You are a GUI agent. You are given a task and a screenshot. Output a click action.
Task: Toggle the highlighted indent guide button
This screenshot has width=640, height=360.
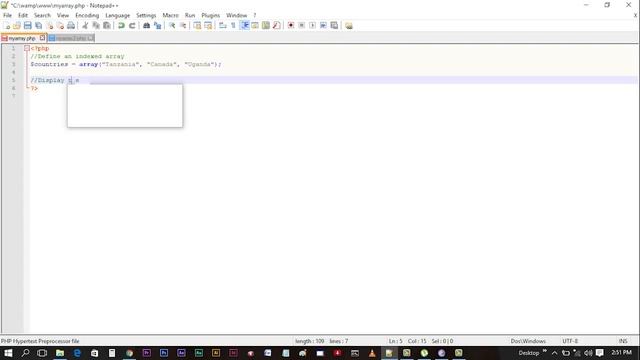244,25
